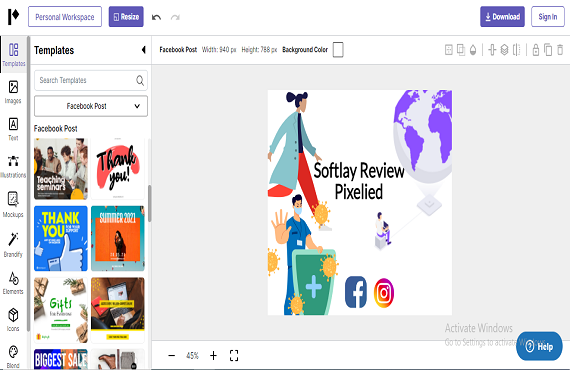Zoom in with the plus button
The height and width of the screenshot is (370, 570).
pyautogui.click(x=213, y=355)
